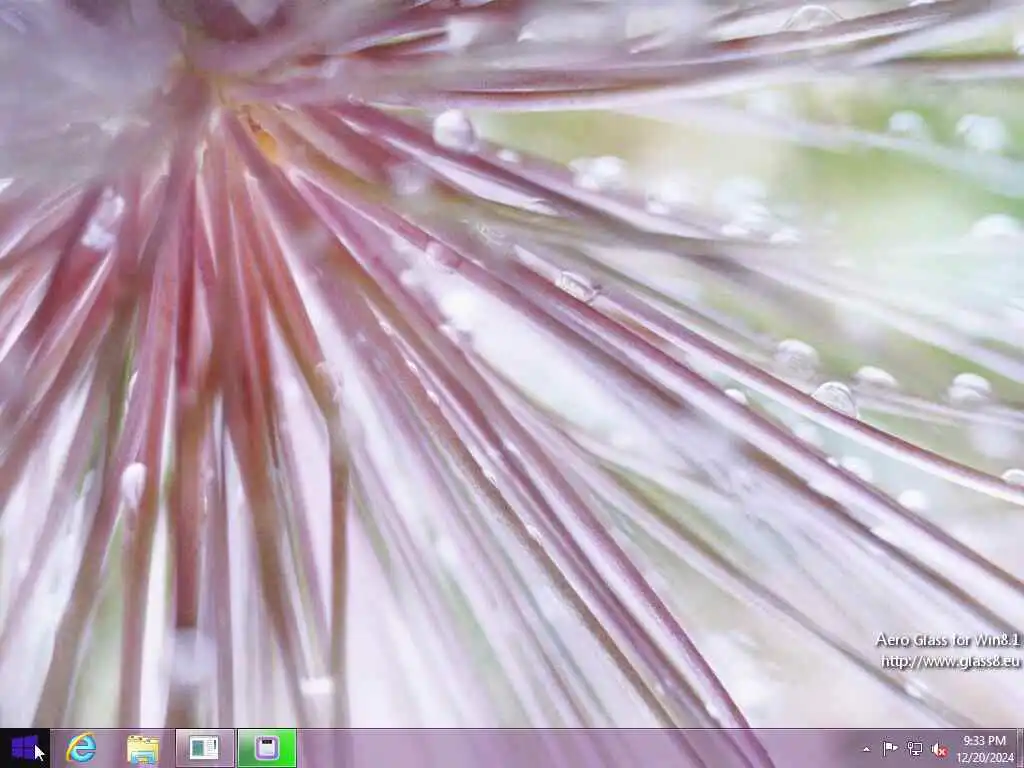Open File Explorer from the taskbar
This screenshot has height=768, width=1024.
tap(142, 749)
